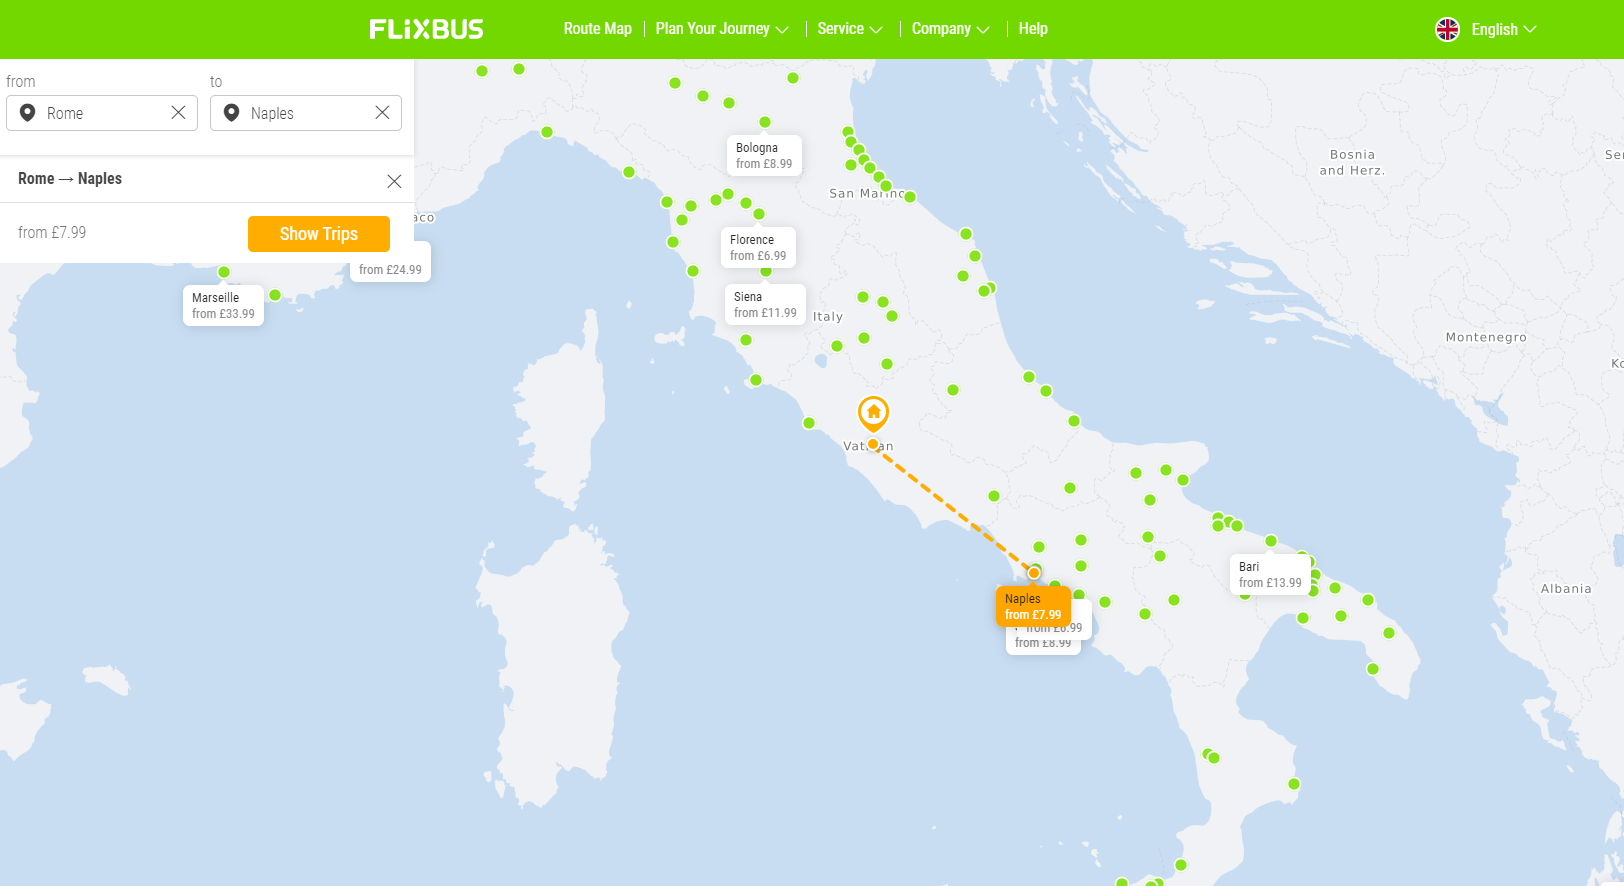Click the UK flag language icon

coord(1447,29)
